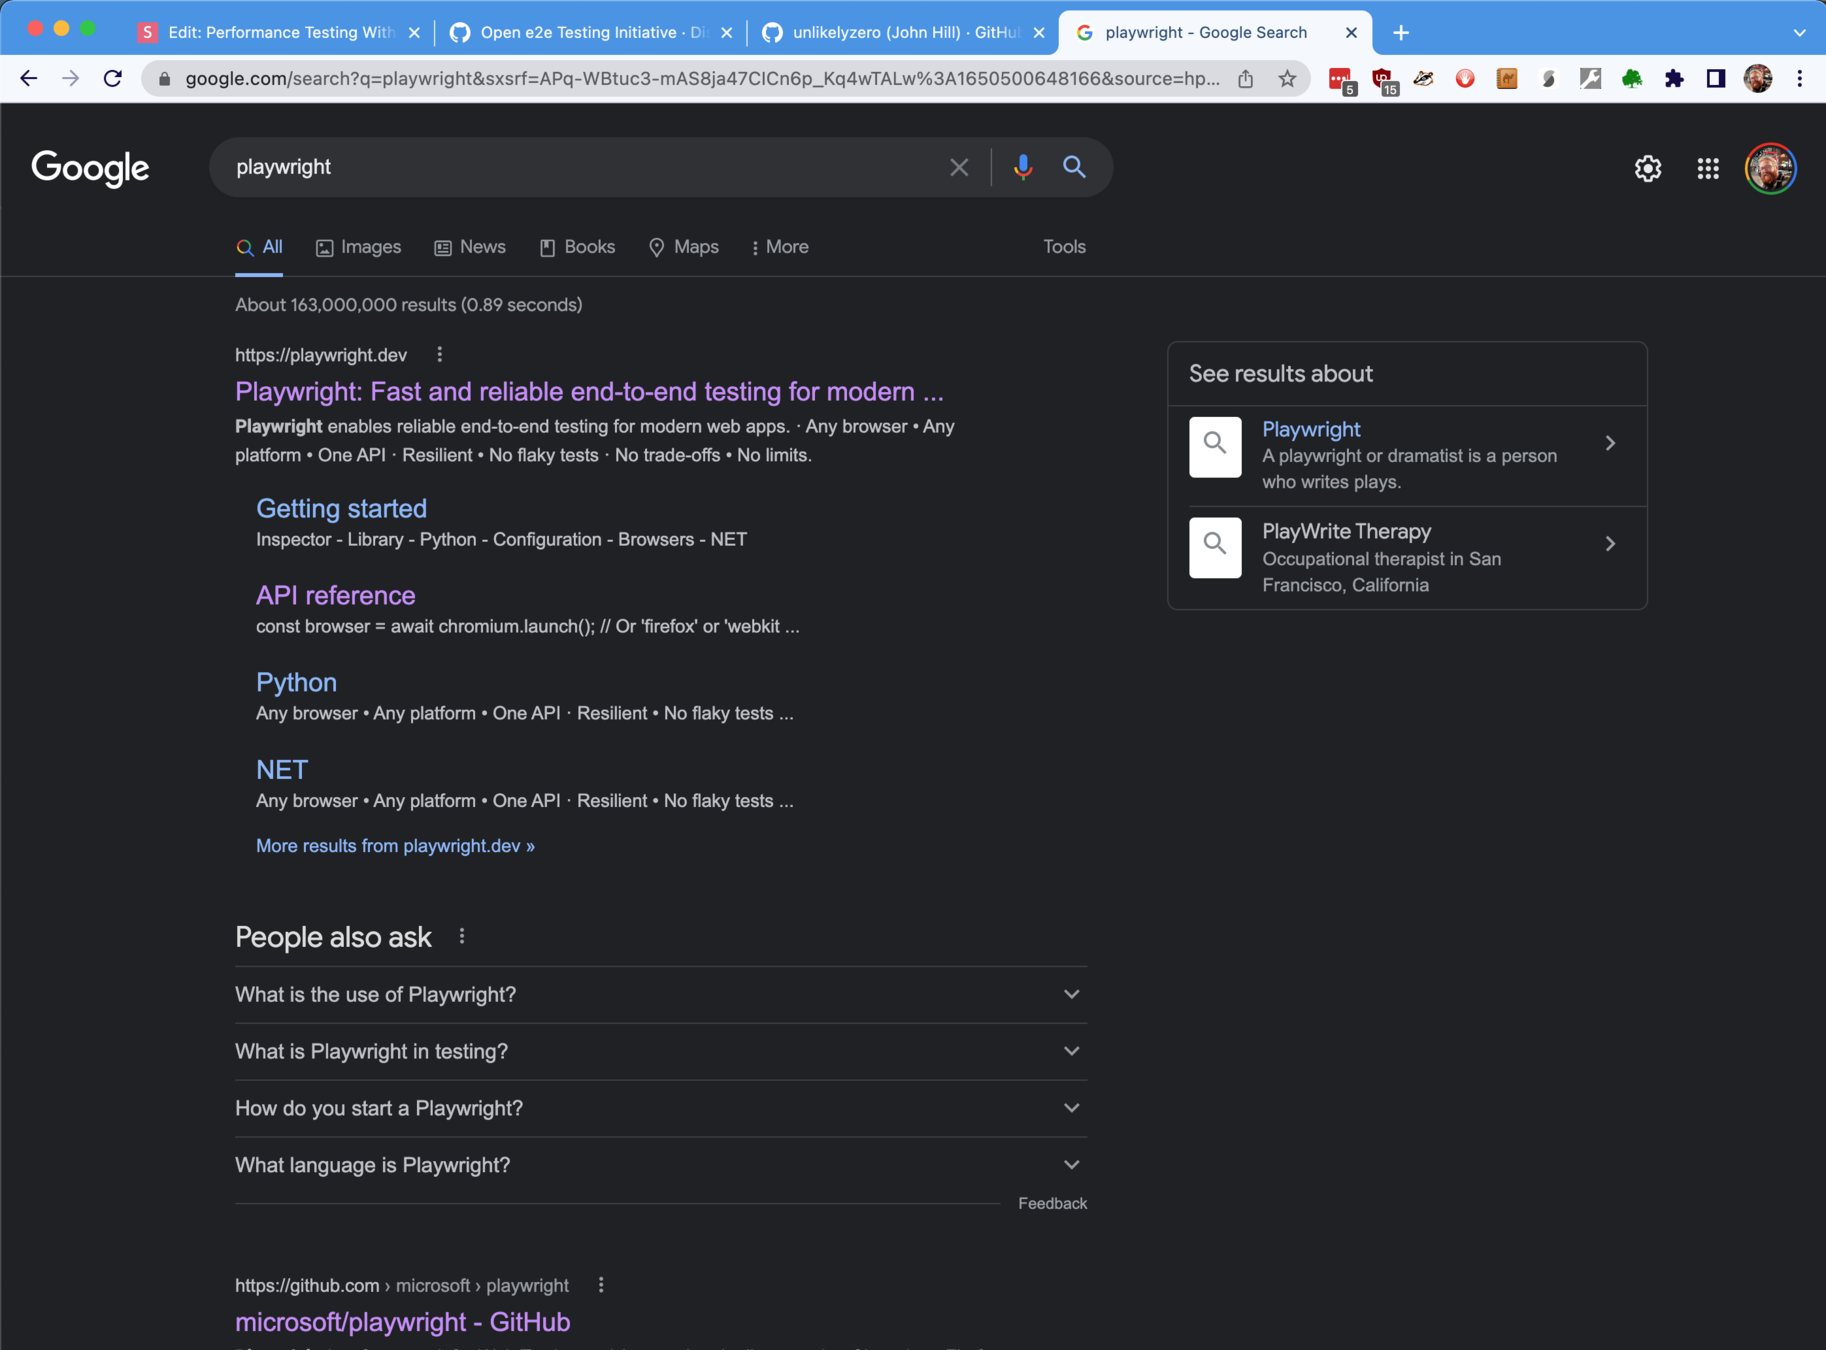Open the Google account avatar
The height and width of the screenshot is (1350, 1826).
[x=1770, y=168]
